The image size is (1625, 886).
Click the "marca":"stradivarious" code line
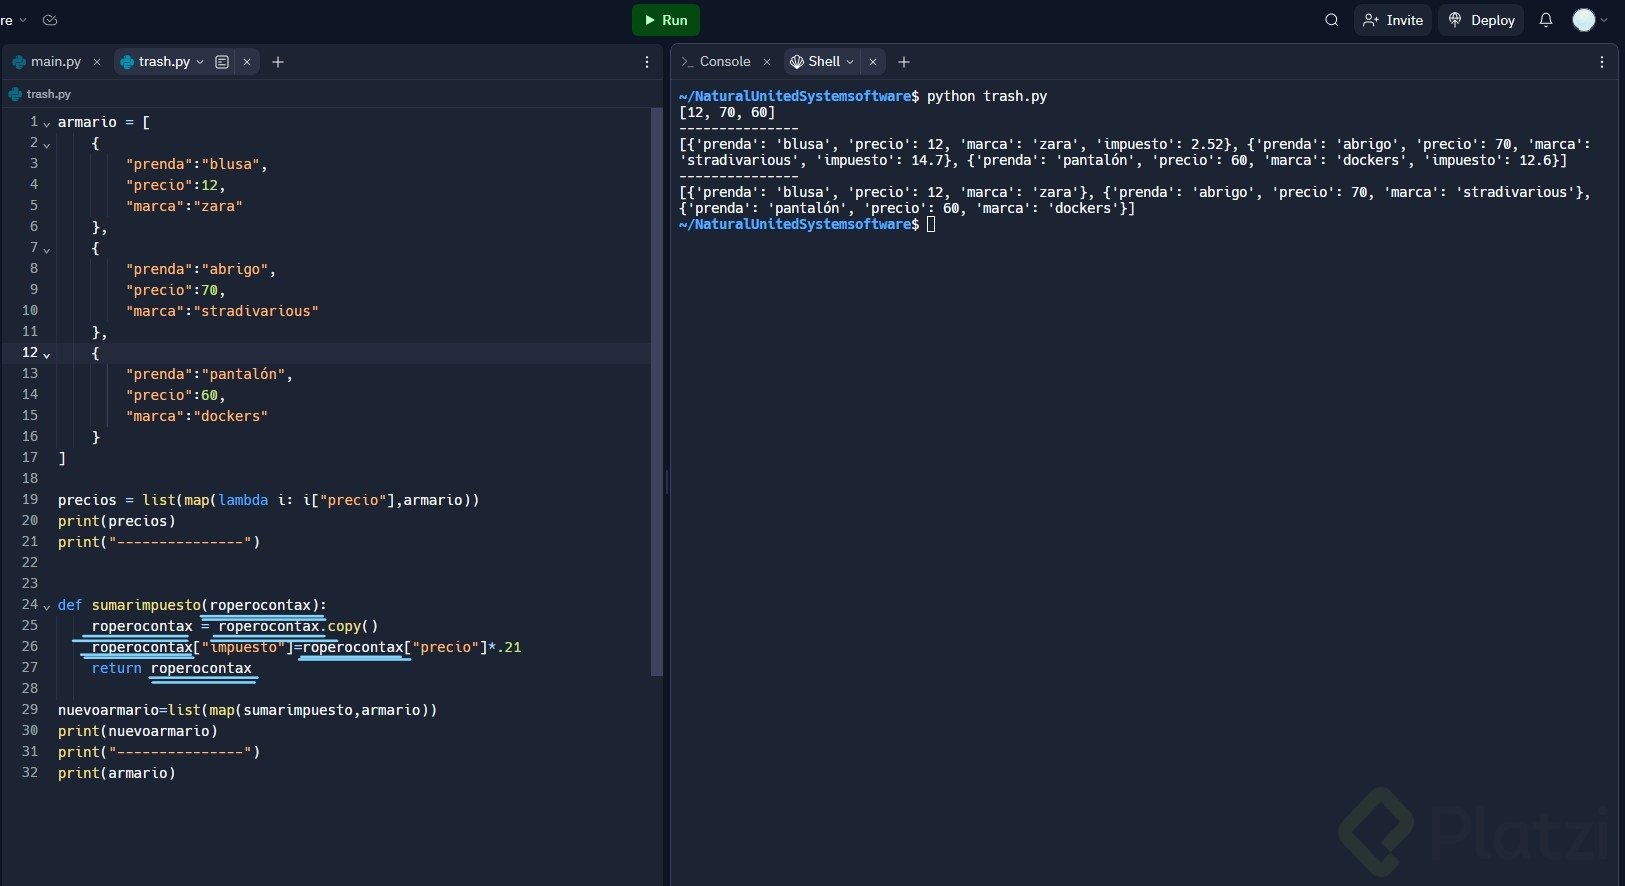pos(222,311)
